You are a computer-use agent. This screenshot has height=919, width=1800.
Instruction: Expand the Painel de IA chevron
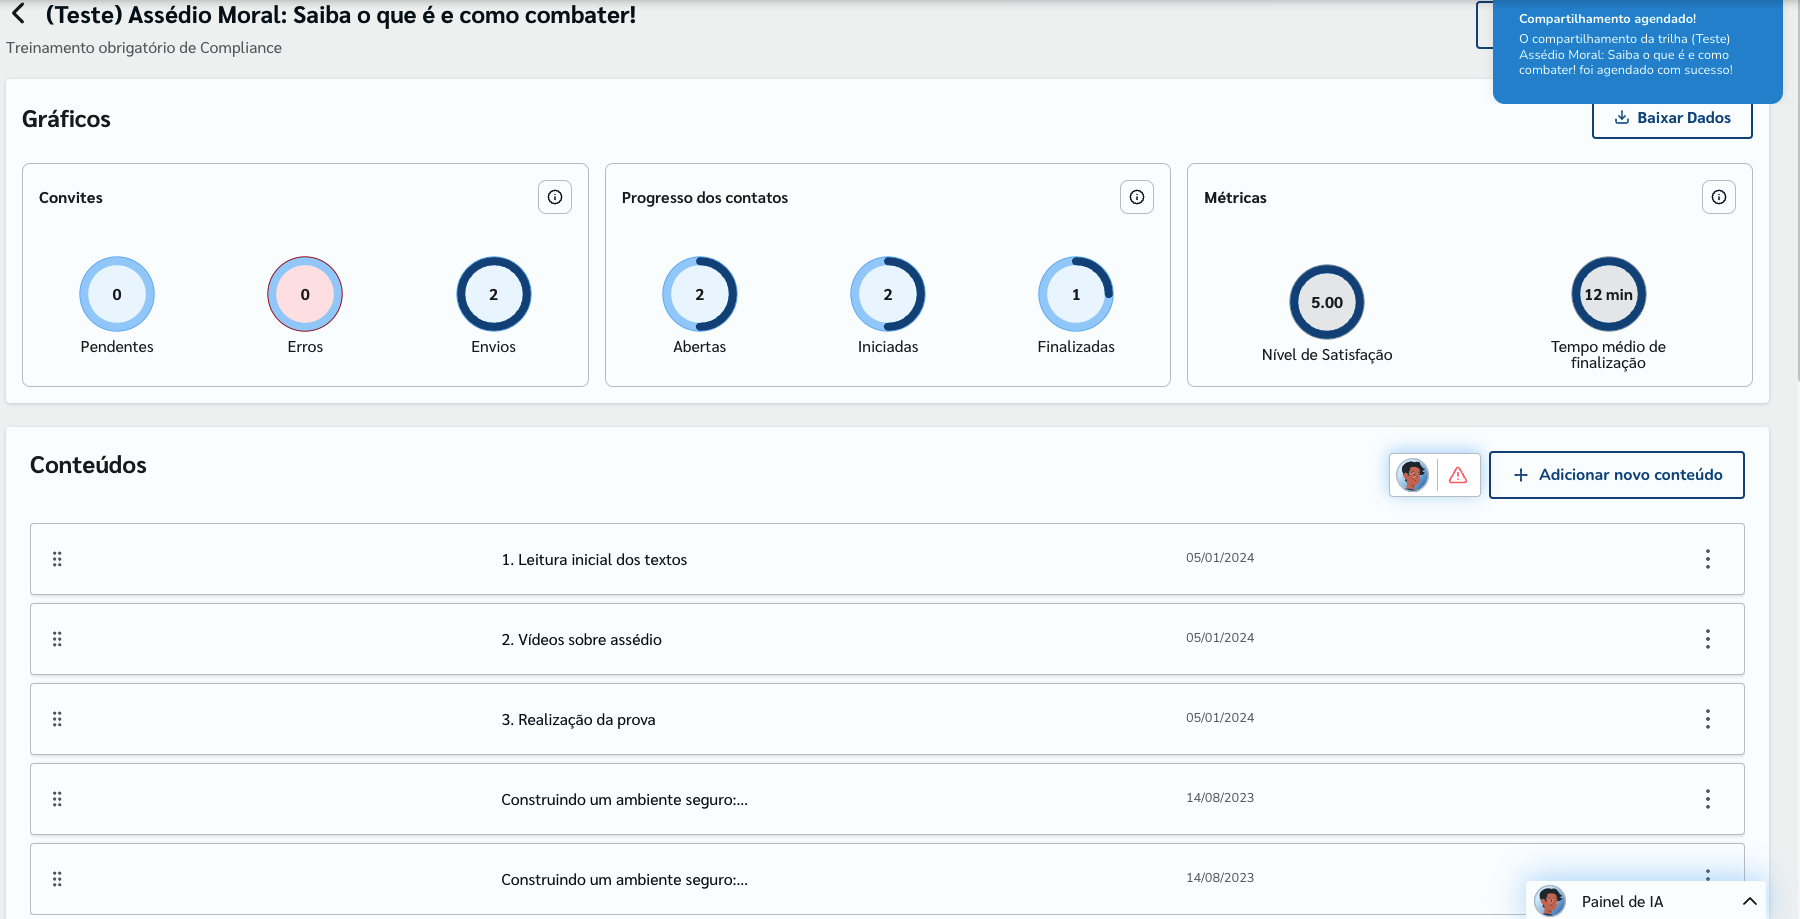click(1750, 901)
